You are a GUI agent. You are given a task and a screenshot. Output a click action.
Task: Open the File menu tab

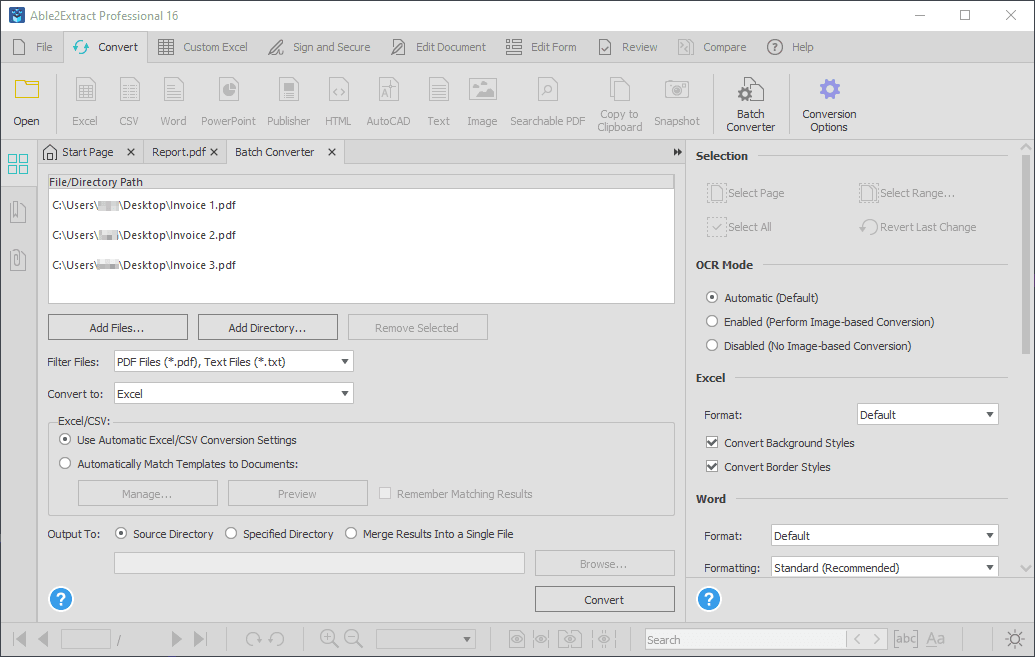click(x=33, y=47)
